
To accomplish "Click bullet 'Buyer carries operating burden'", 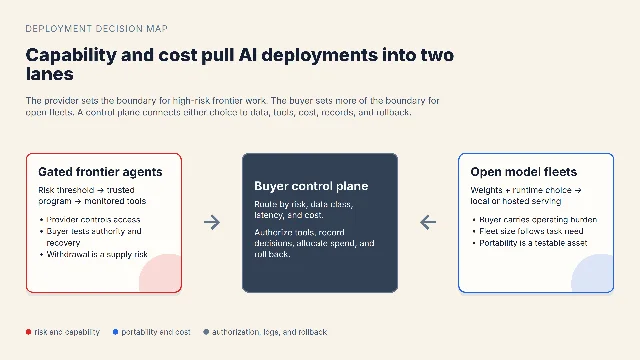I will tap(538, 220).
